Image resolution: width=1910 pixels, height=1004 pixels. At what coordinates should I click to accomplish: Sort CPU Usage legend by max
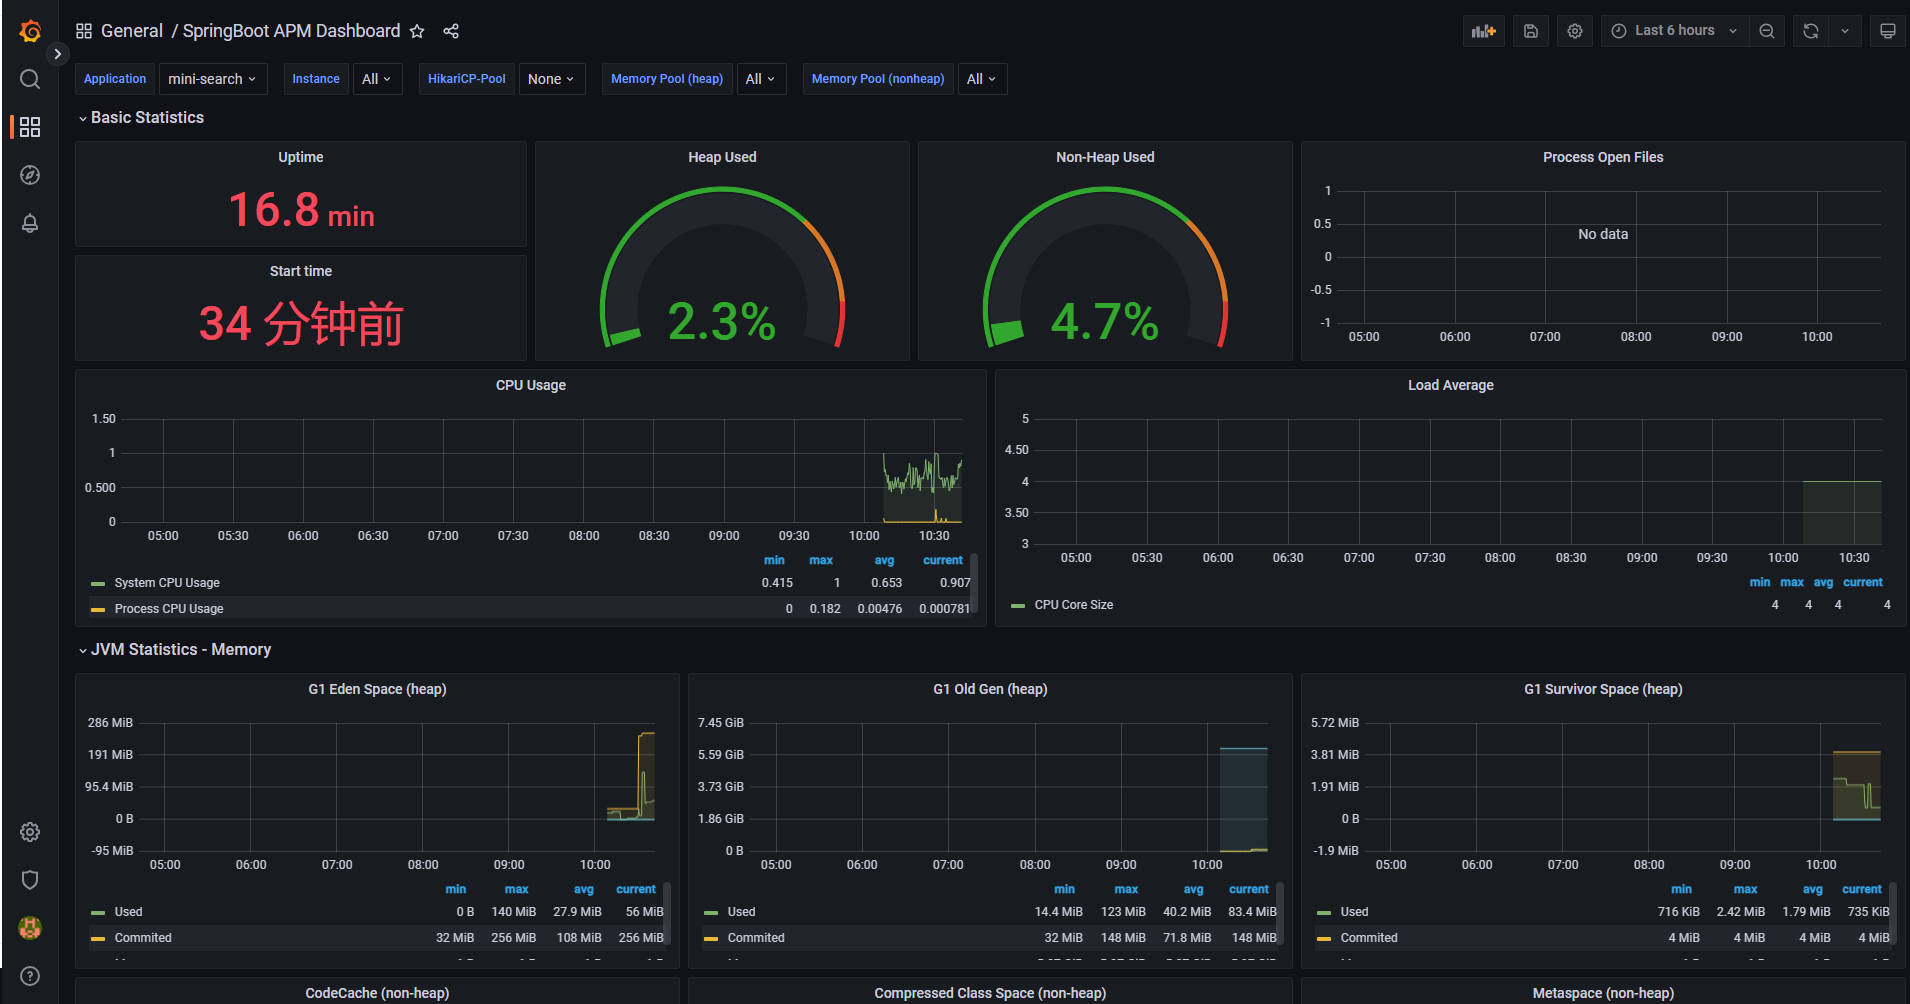pos(821,560)
